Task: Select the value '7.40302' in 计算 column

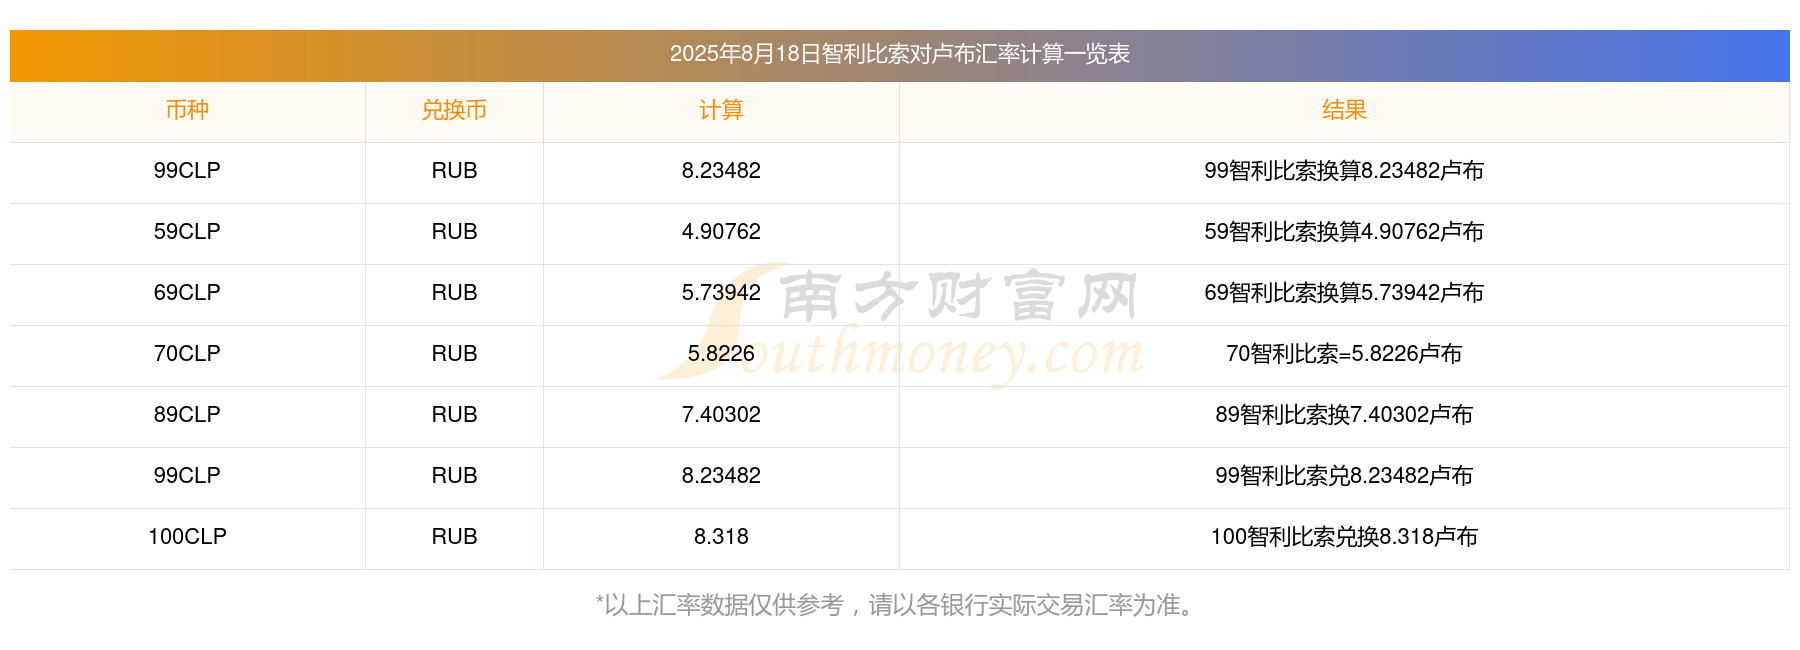Action: (721, 415)
